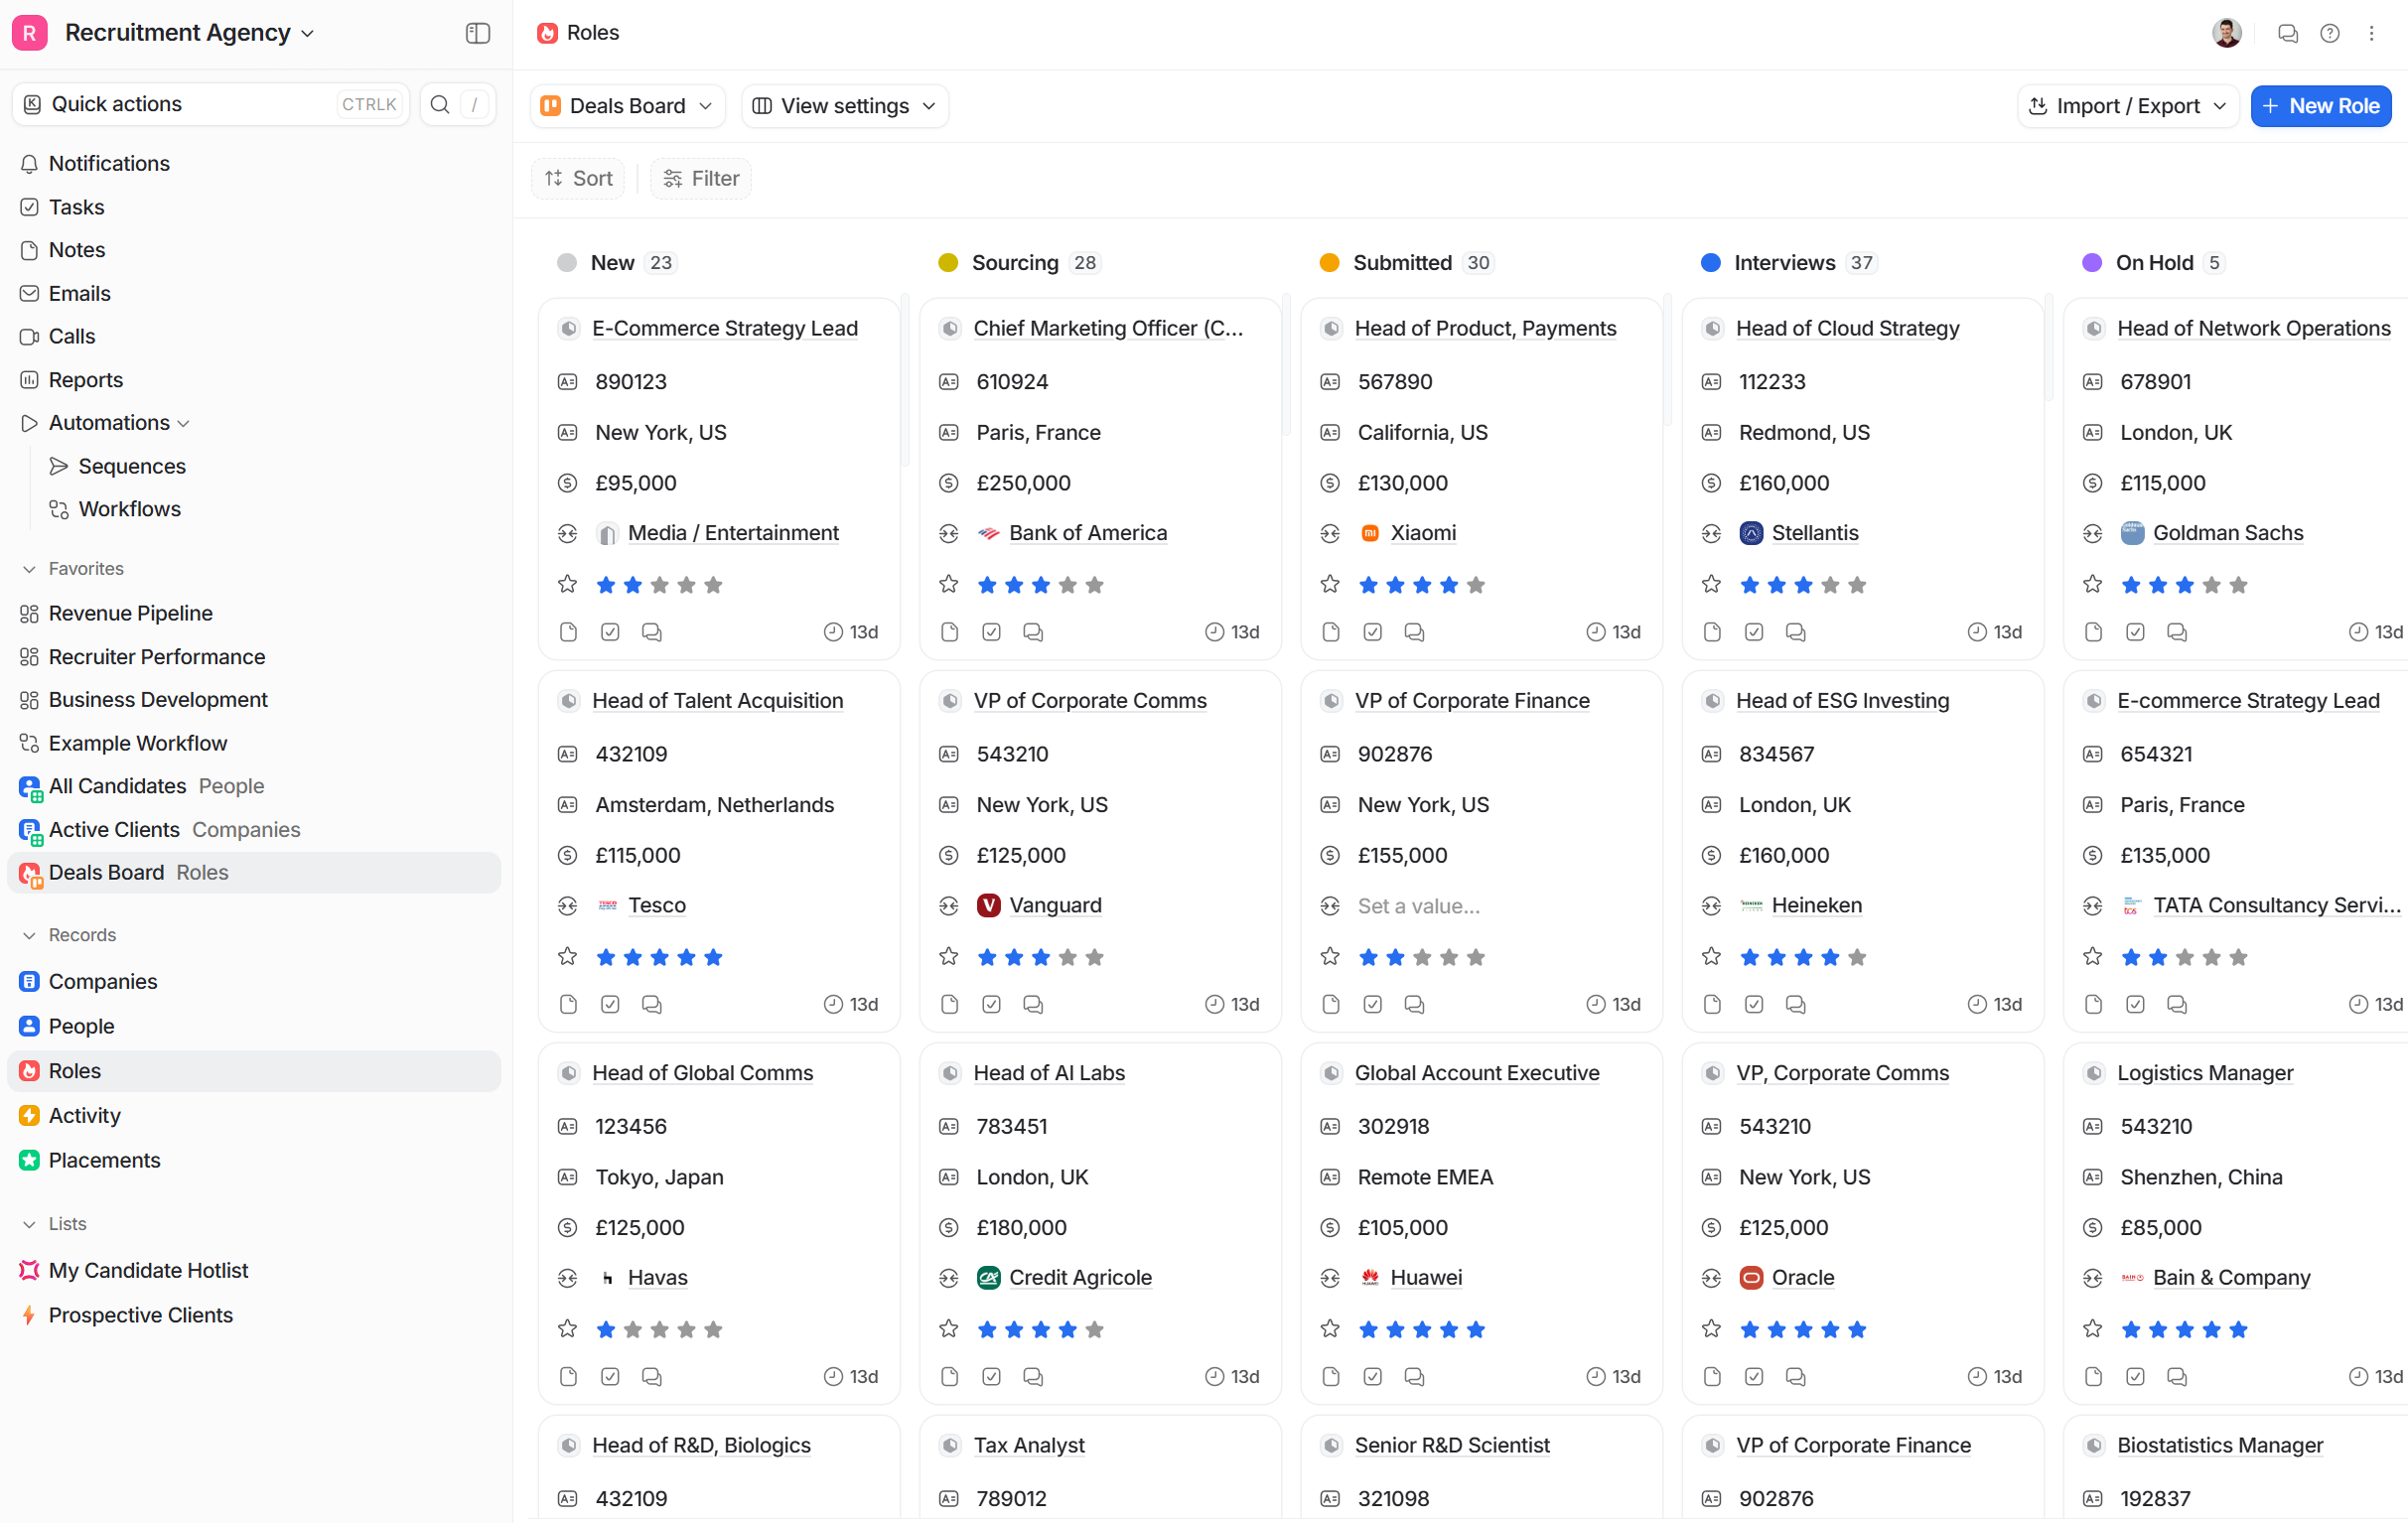Viewport: 2408px width, 1523px height.
Task: Set fifth rating star on VP of Corporate Comms
Action: pyautogui.click(x=1095, y=957)
